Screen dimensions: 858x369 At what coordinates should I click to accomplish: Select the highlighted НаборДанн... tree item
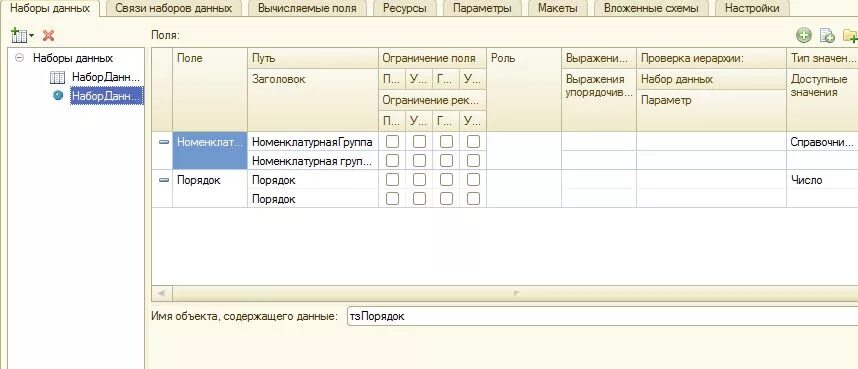107,96
